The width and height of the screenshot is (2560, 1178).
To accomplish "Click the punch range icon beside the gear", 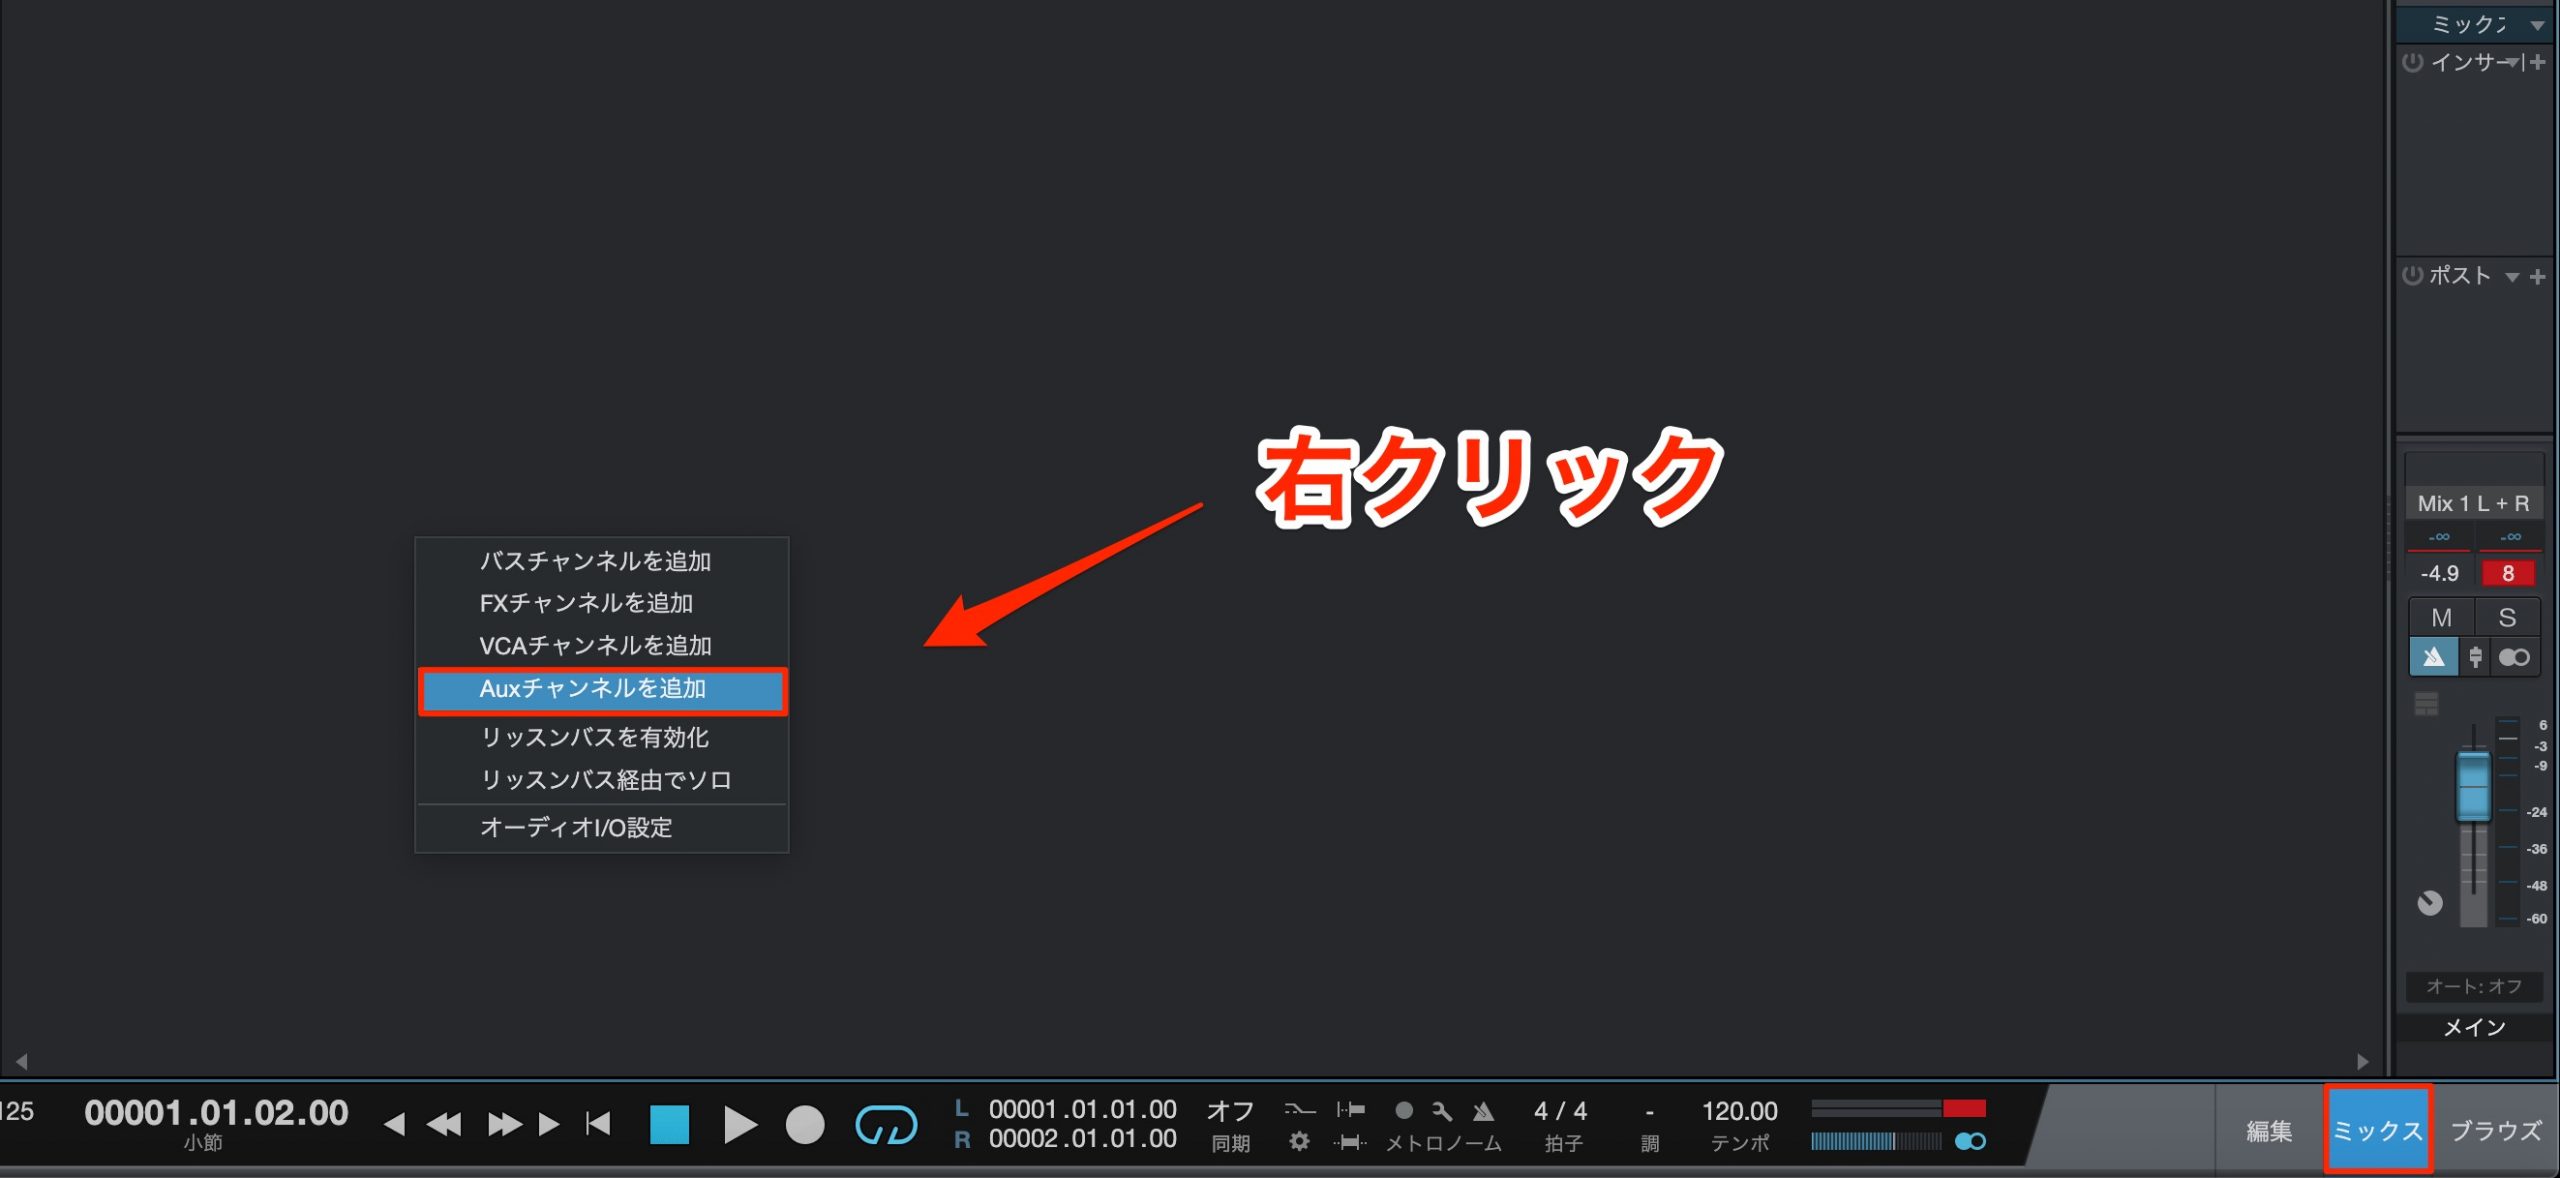I will [x=1350, y=1141].
